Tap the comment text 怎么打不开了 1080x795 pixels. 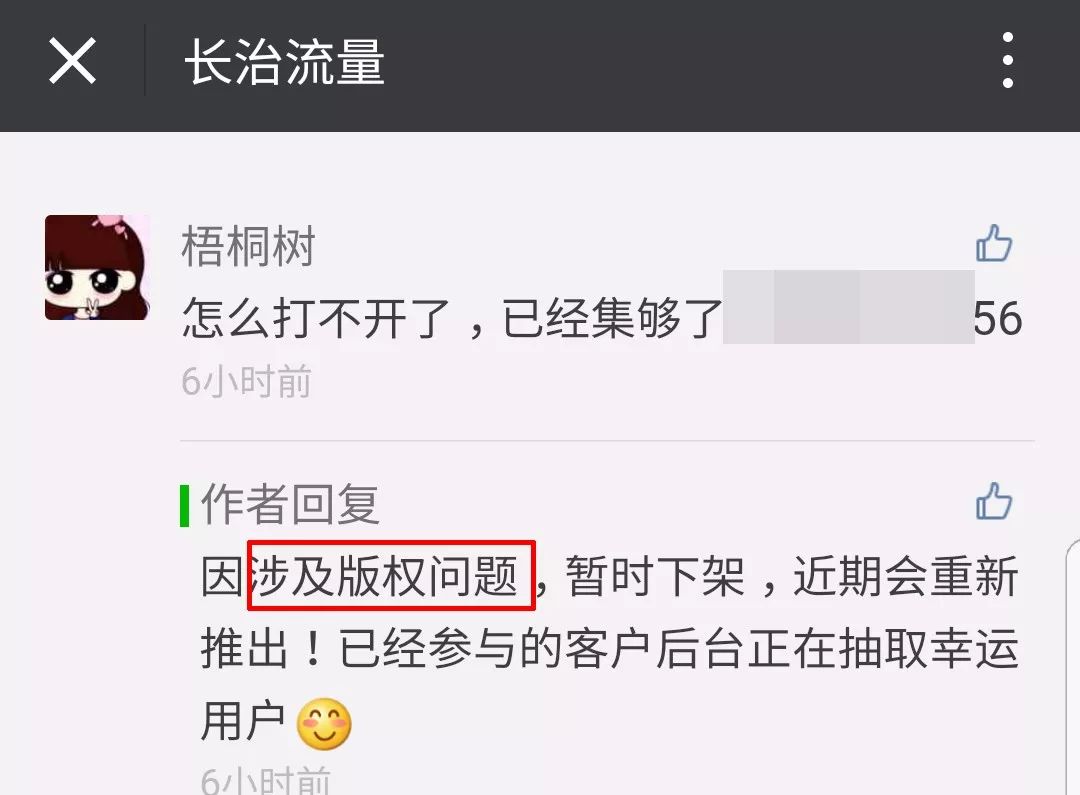(317, 318)
